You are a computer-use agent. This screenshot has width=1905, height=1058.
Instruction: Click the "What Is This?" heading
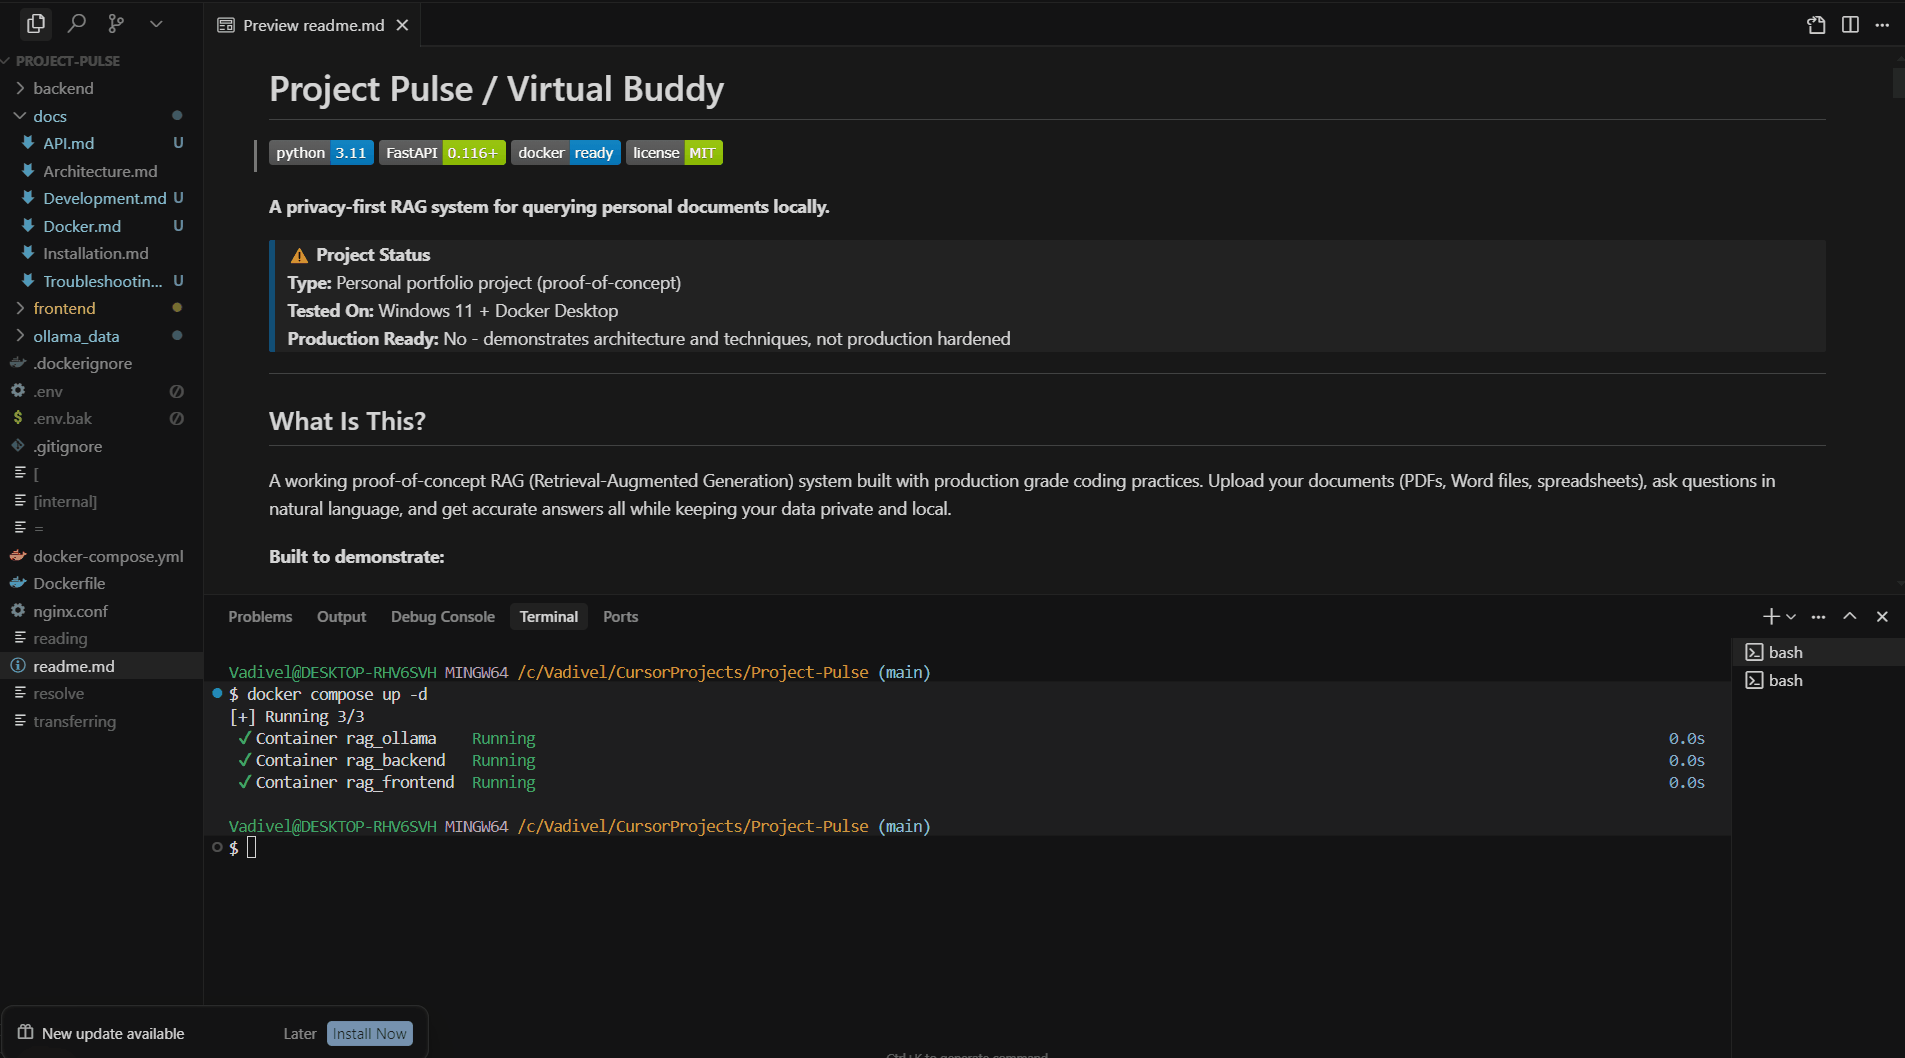coord(347,421)
